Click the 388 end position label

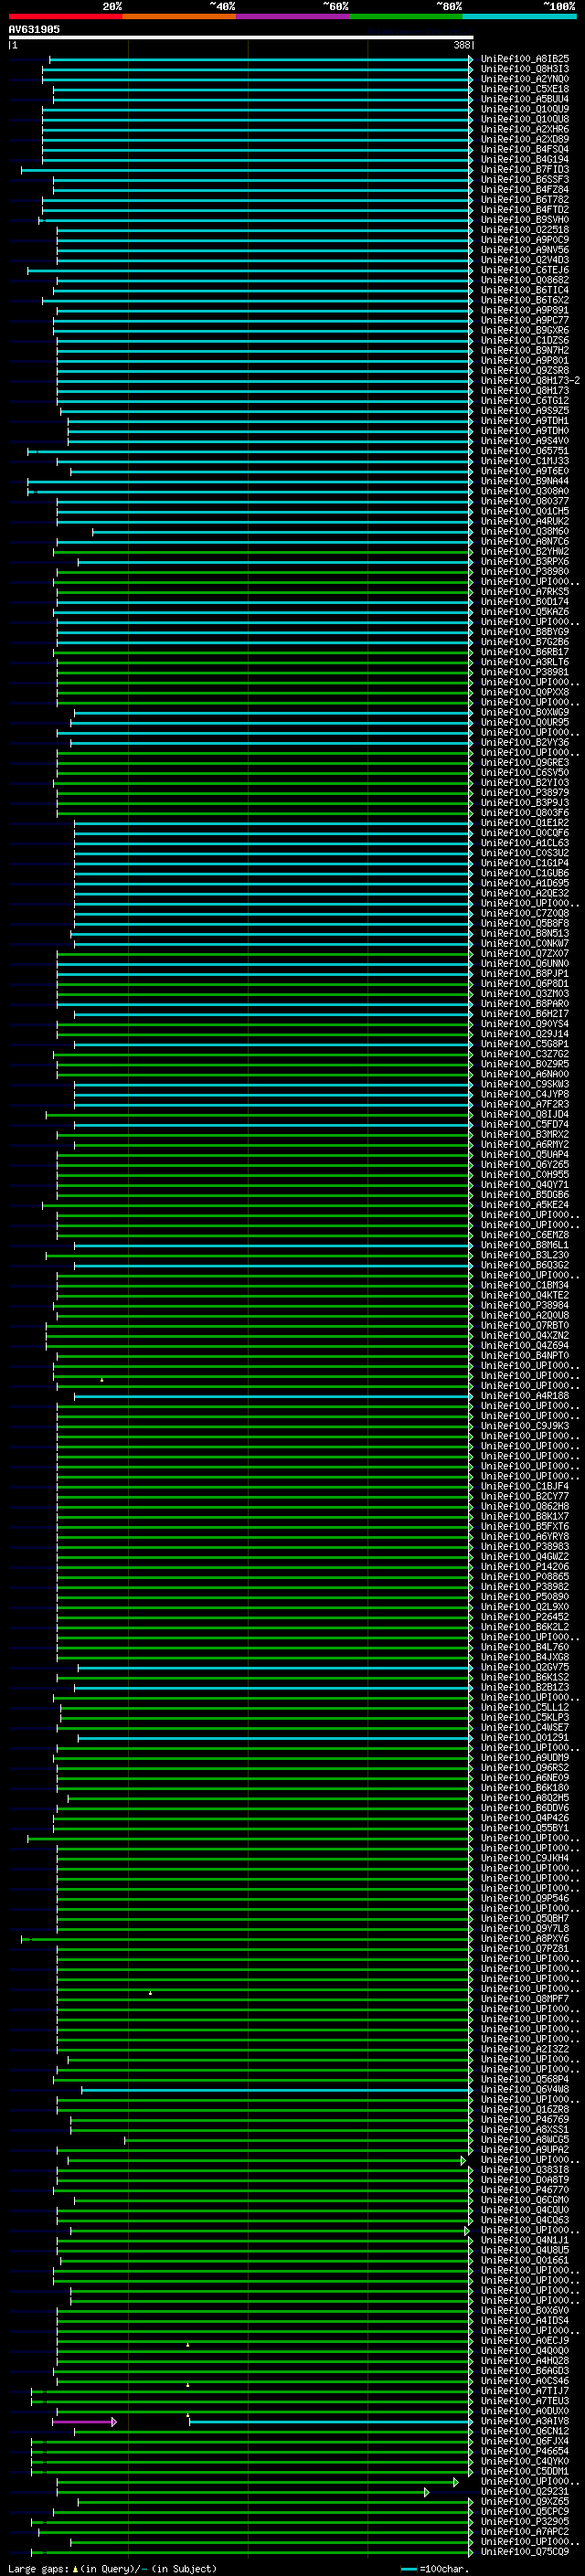pyautogui.click(x=461, y=45)
